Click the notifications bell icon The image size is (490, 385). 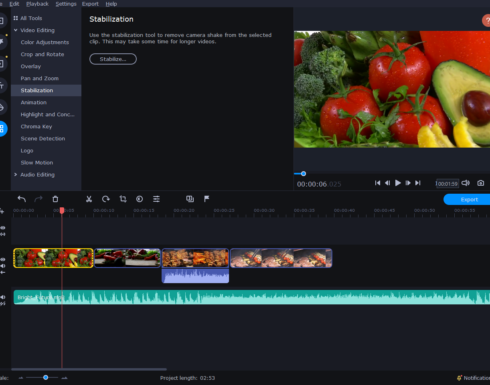coord(459,378)
